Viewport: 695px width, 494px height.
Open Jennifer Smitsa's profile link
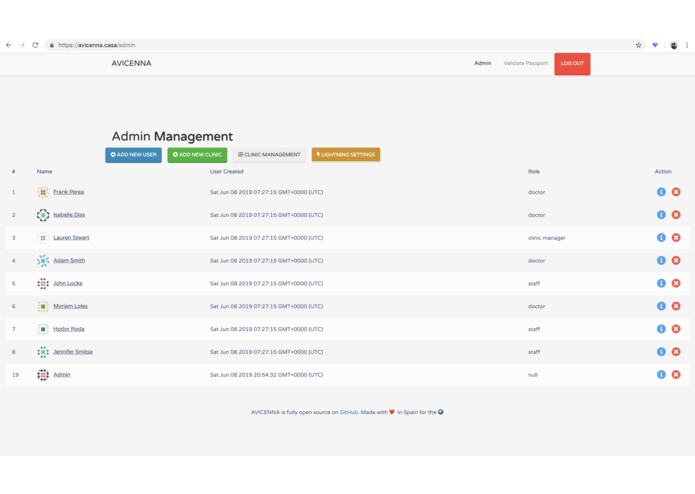73,352
